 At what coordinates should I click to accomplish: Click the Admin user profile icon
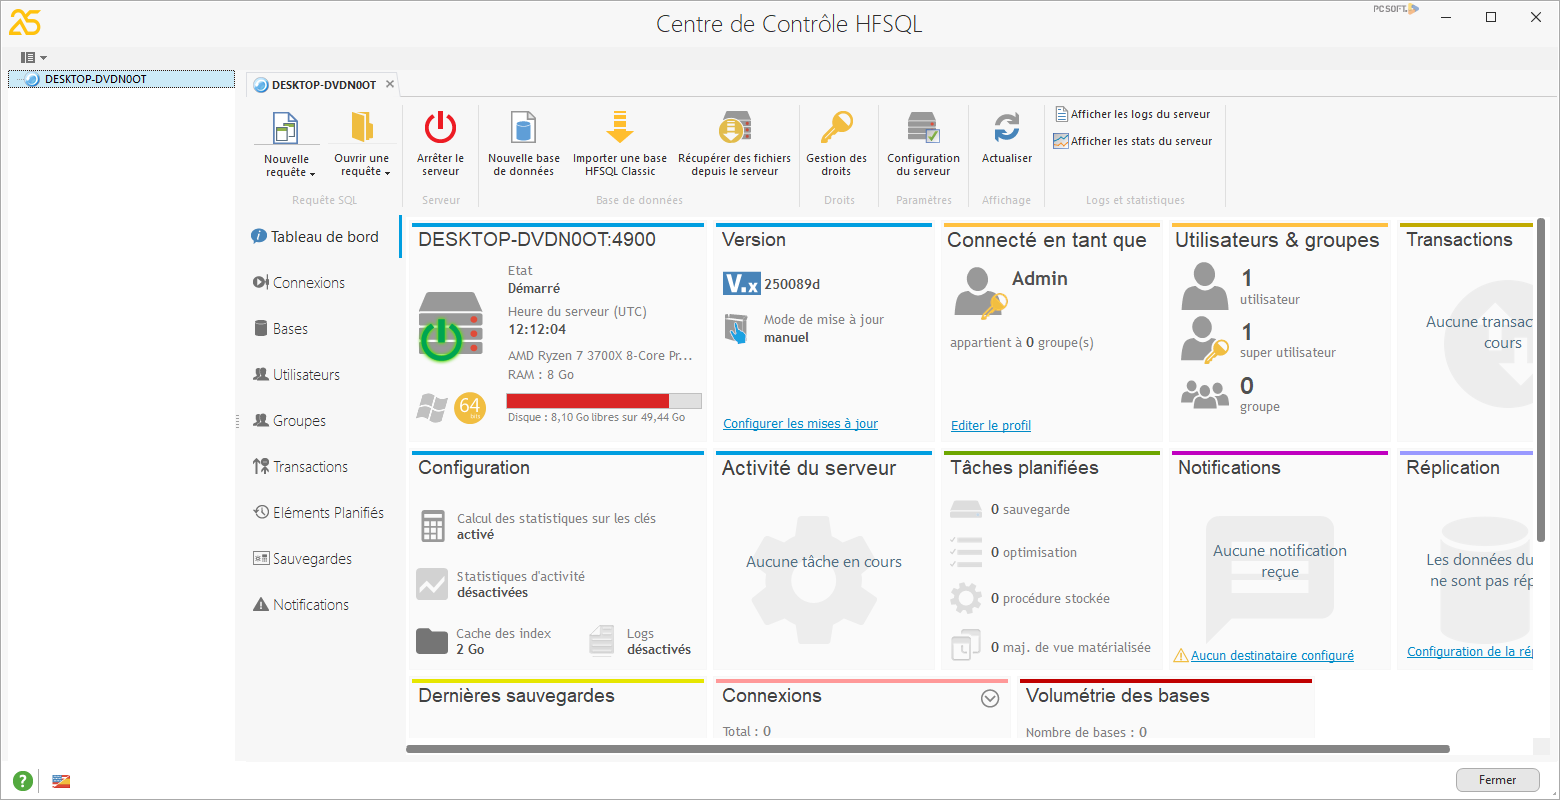pyautogui.click(x=980, y=292)
